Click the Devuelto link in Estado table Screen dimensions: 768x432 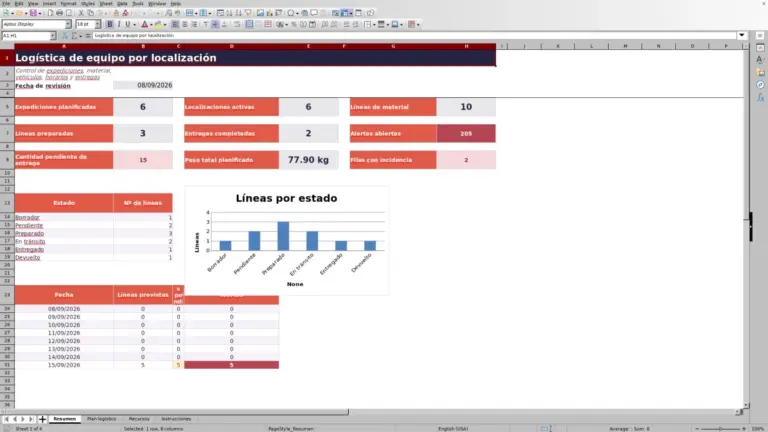(x=27, y=258)
